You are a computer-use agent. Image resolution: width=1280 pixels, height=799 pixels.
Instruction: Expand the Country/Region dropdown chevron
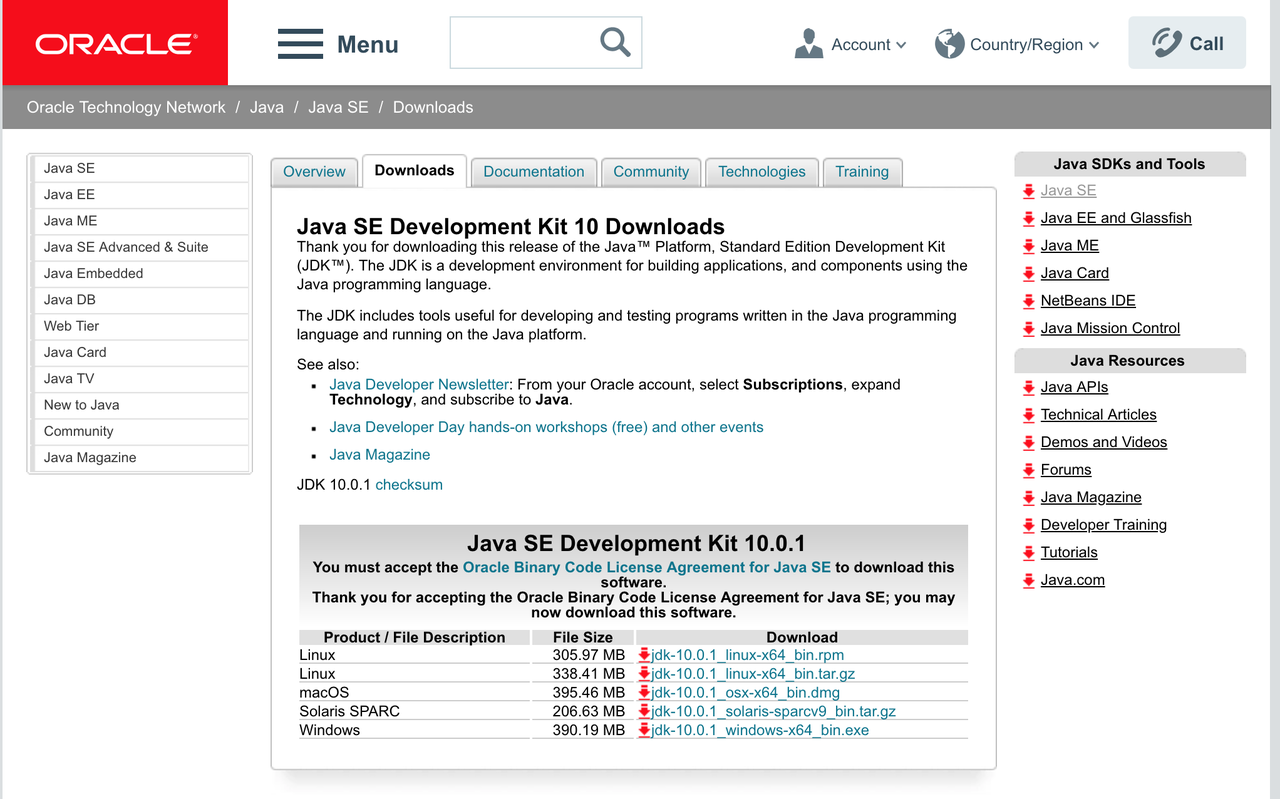pyautogui.click(x=1093, y=45)
